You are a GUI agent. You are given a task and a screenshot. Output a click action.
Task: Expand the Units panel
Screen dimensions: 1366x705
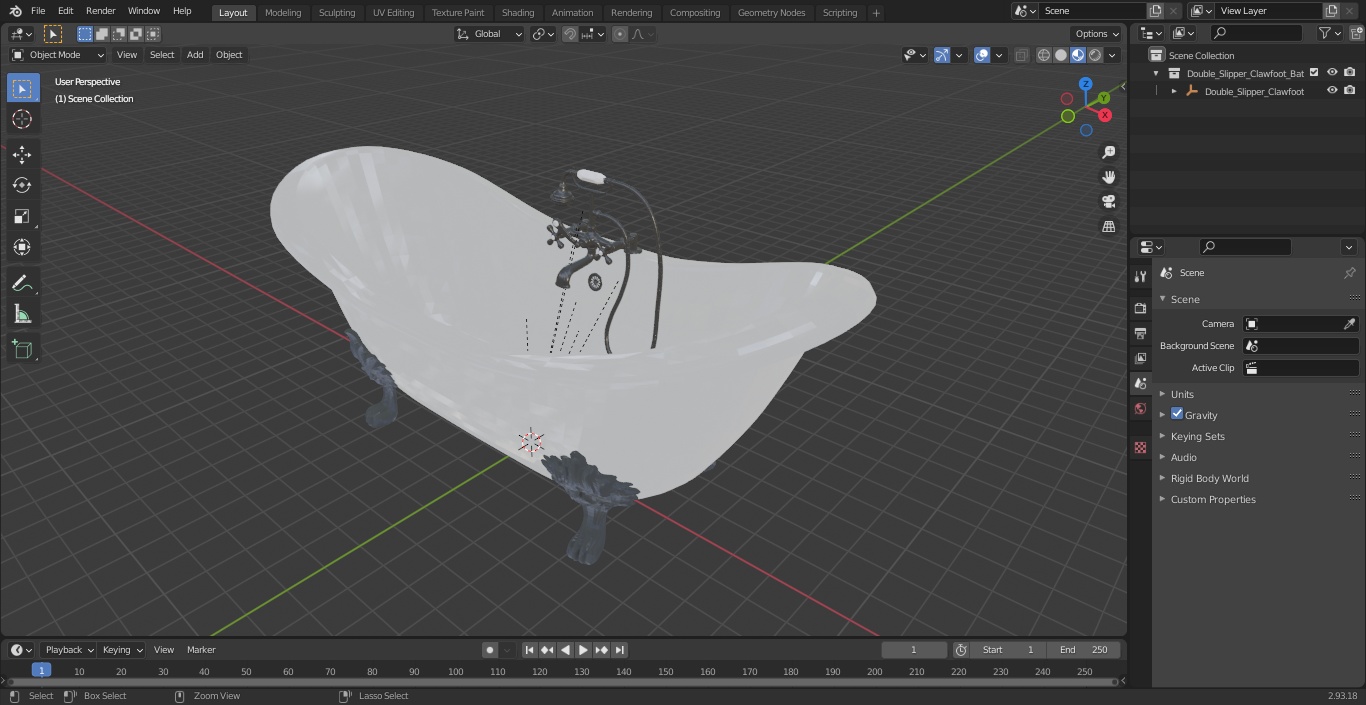tap(1182, 394)
